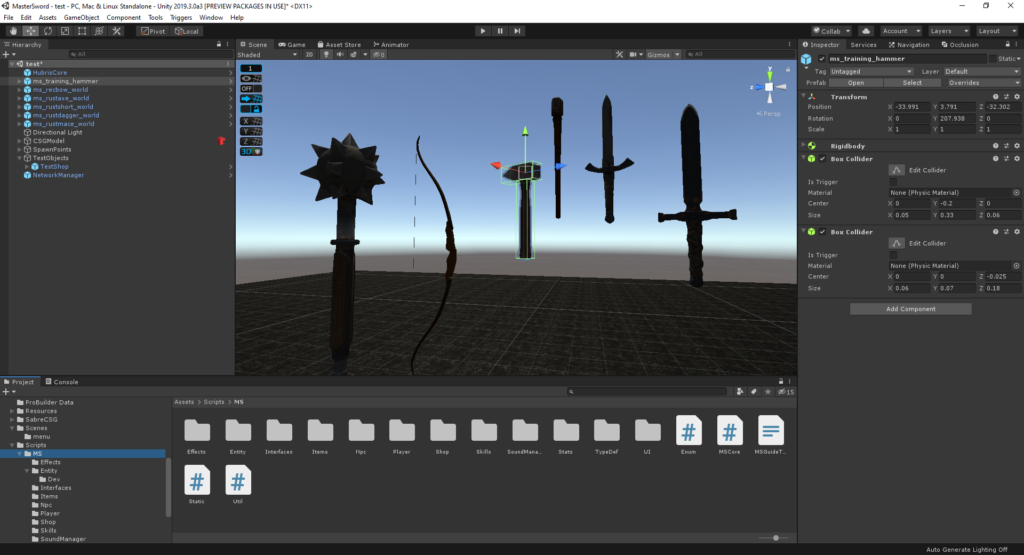
Task: Select the Enum script asset
Action: [x=688, y=431]
